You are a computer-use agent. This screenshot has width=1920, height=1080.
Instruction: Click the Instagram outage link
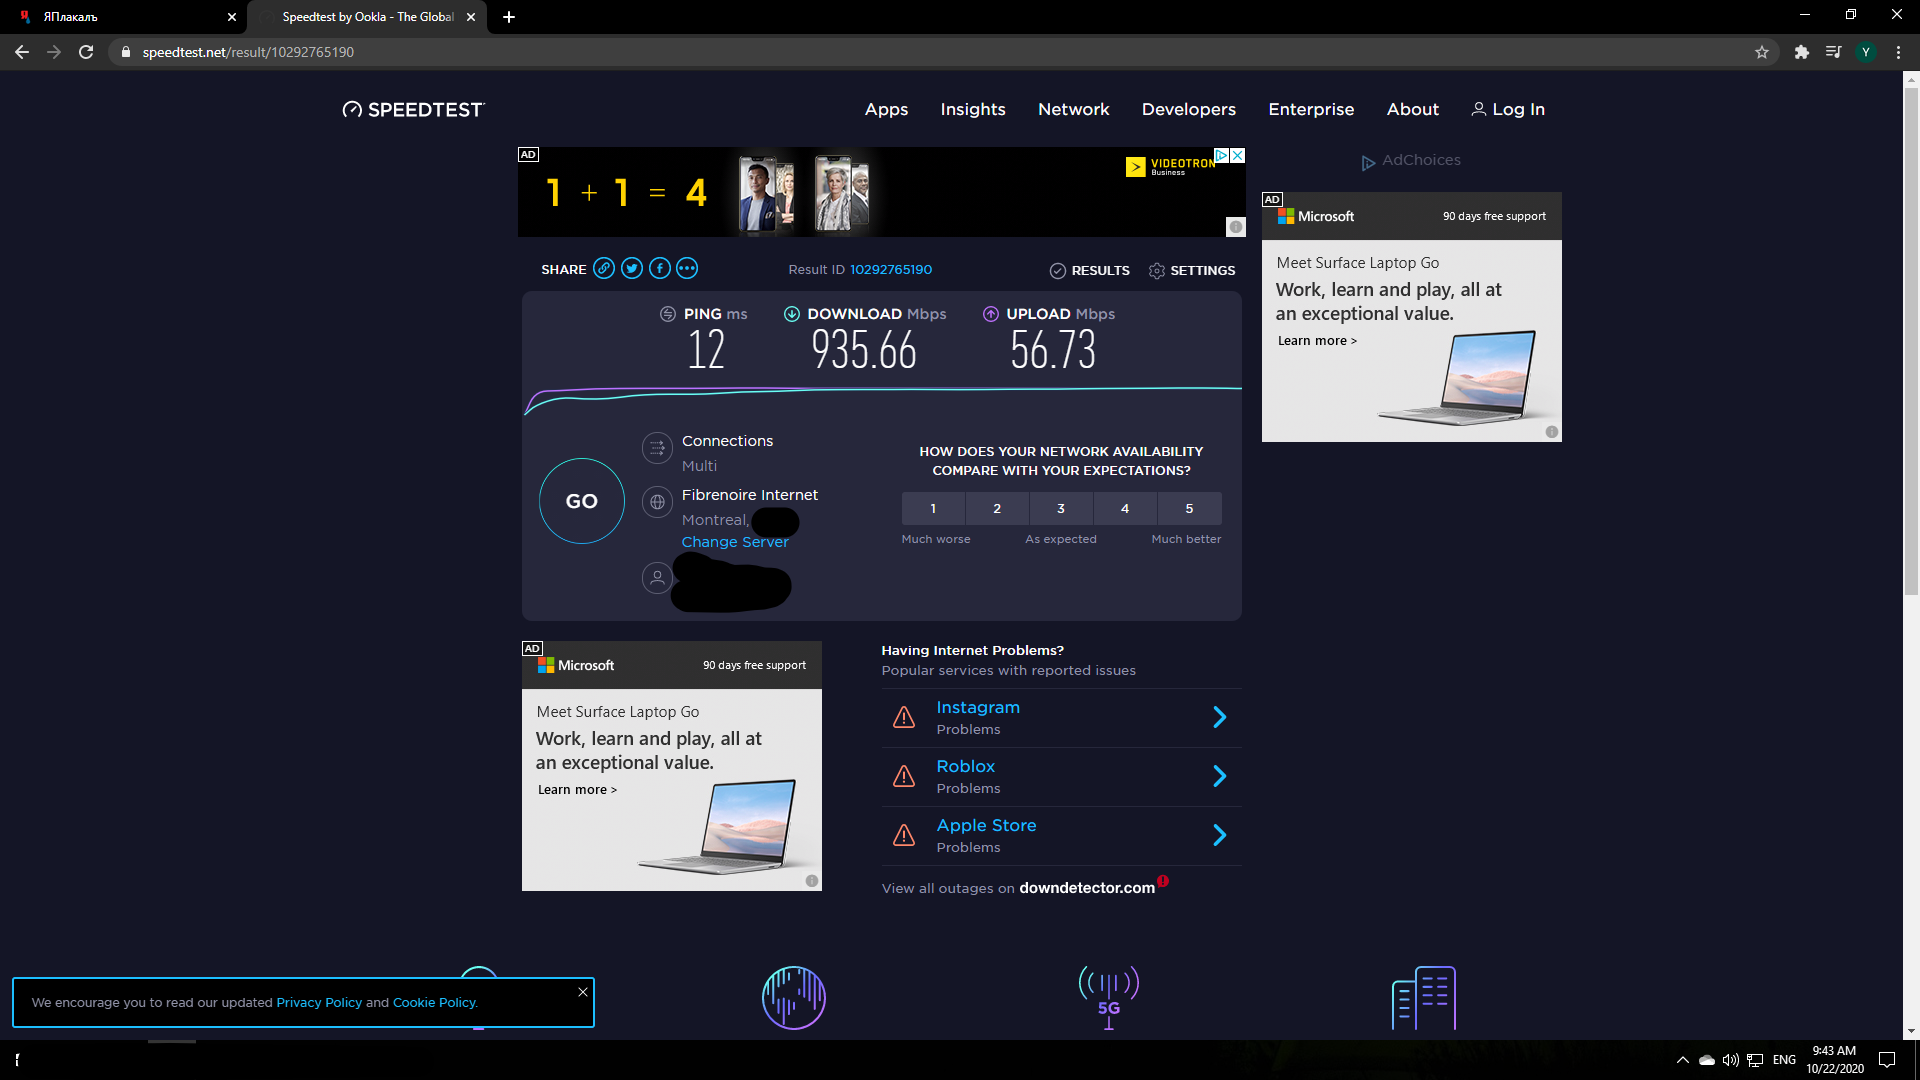coord(978,707)
